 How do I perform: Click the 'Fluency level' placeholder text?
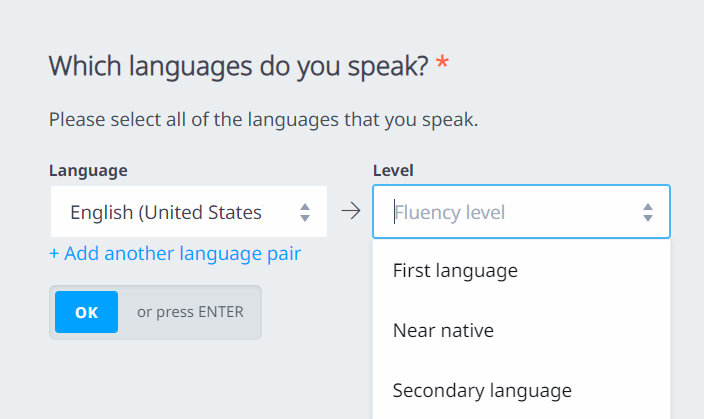450,212
